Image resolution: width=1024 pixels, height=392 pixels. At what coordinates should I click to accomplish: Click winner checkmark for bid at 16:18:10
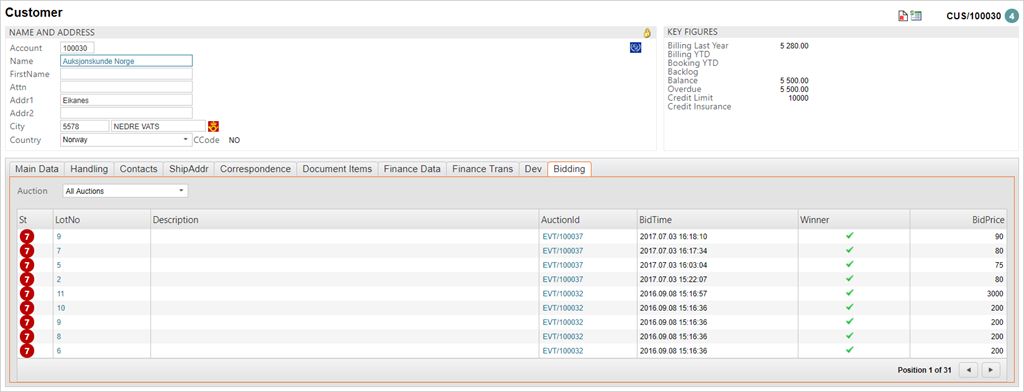point(850,236)
